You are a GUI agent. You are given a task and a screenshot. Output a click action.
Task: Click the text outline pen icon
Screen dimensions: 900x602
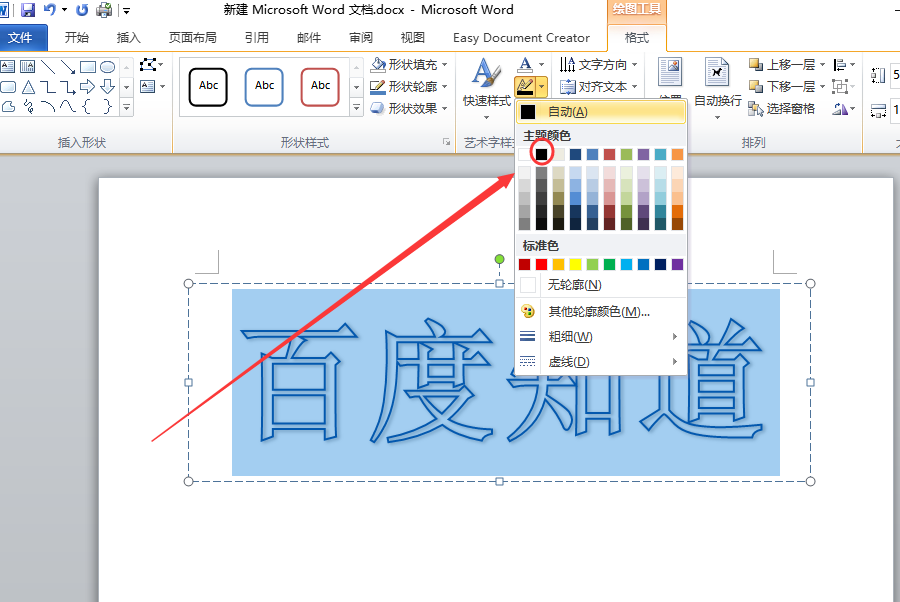click(525, 87)
